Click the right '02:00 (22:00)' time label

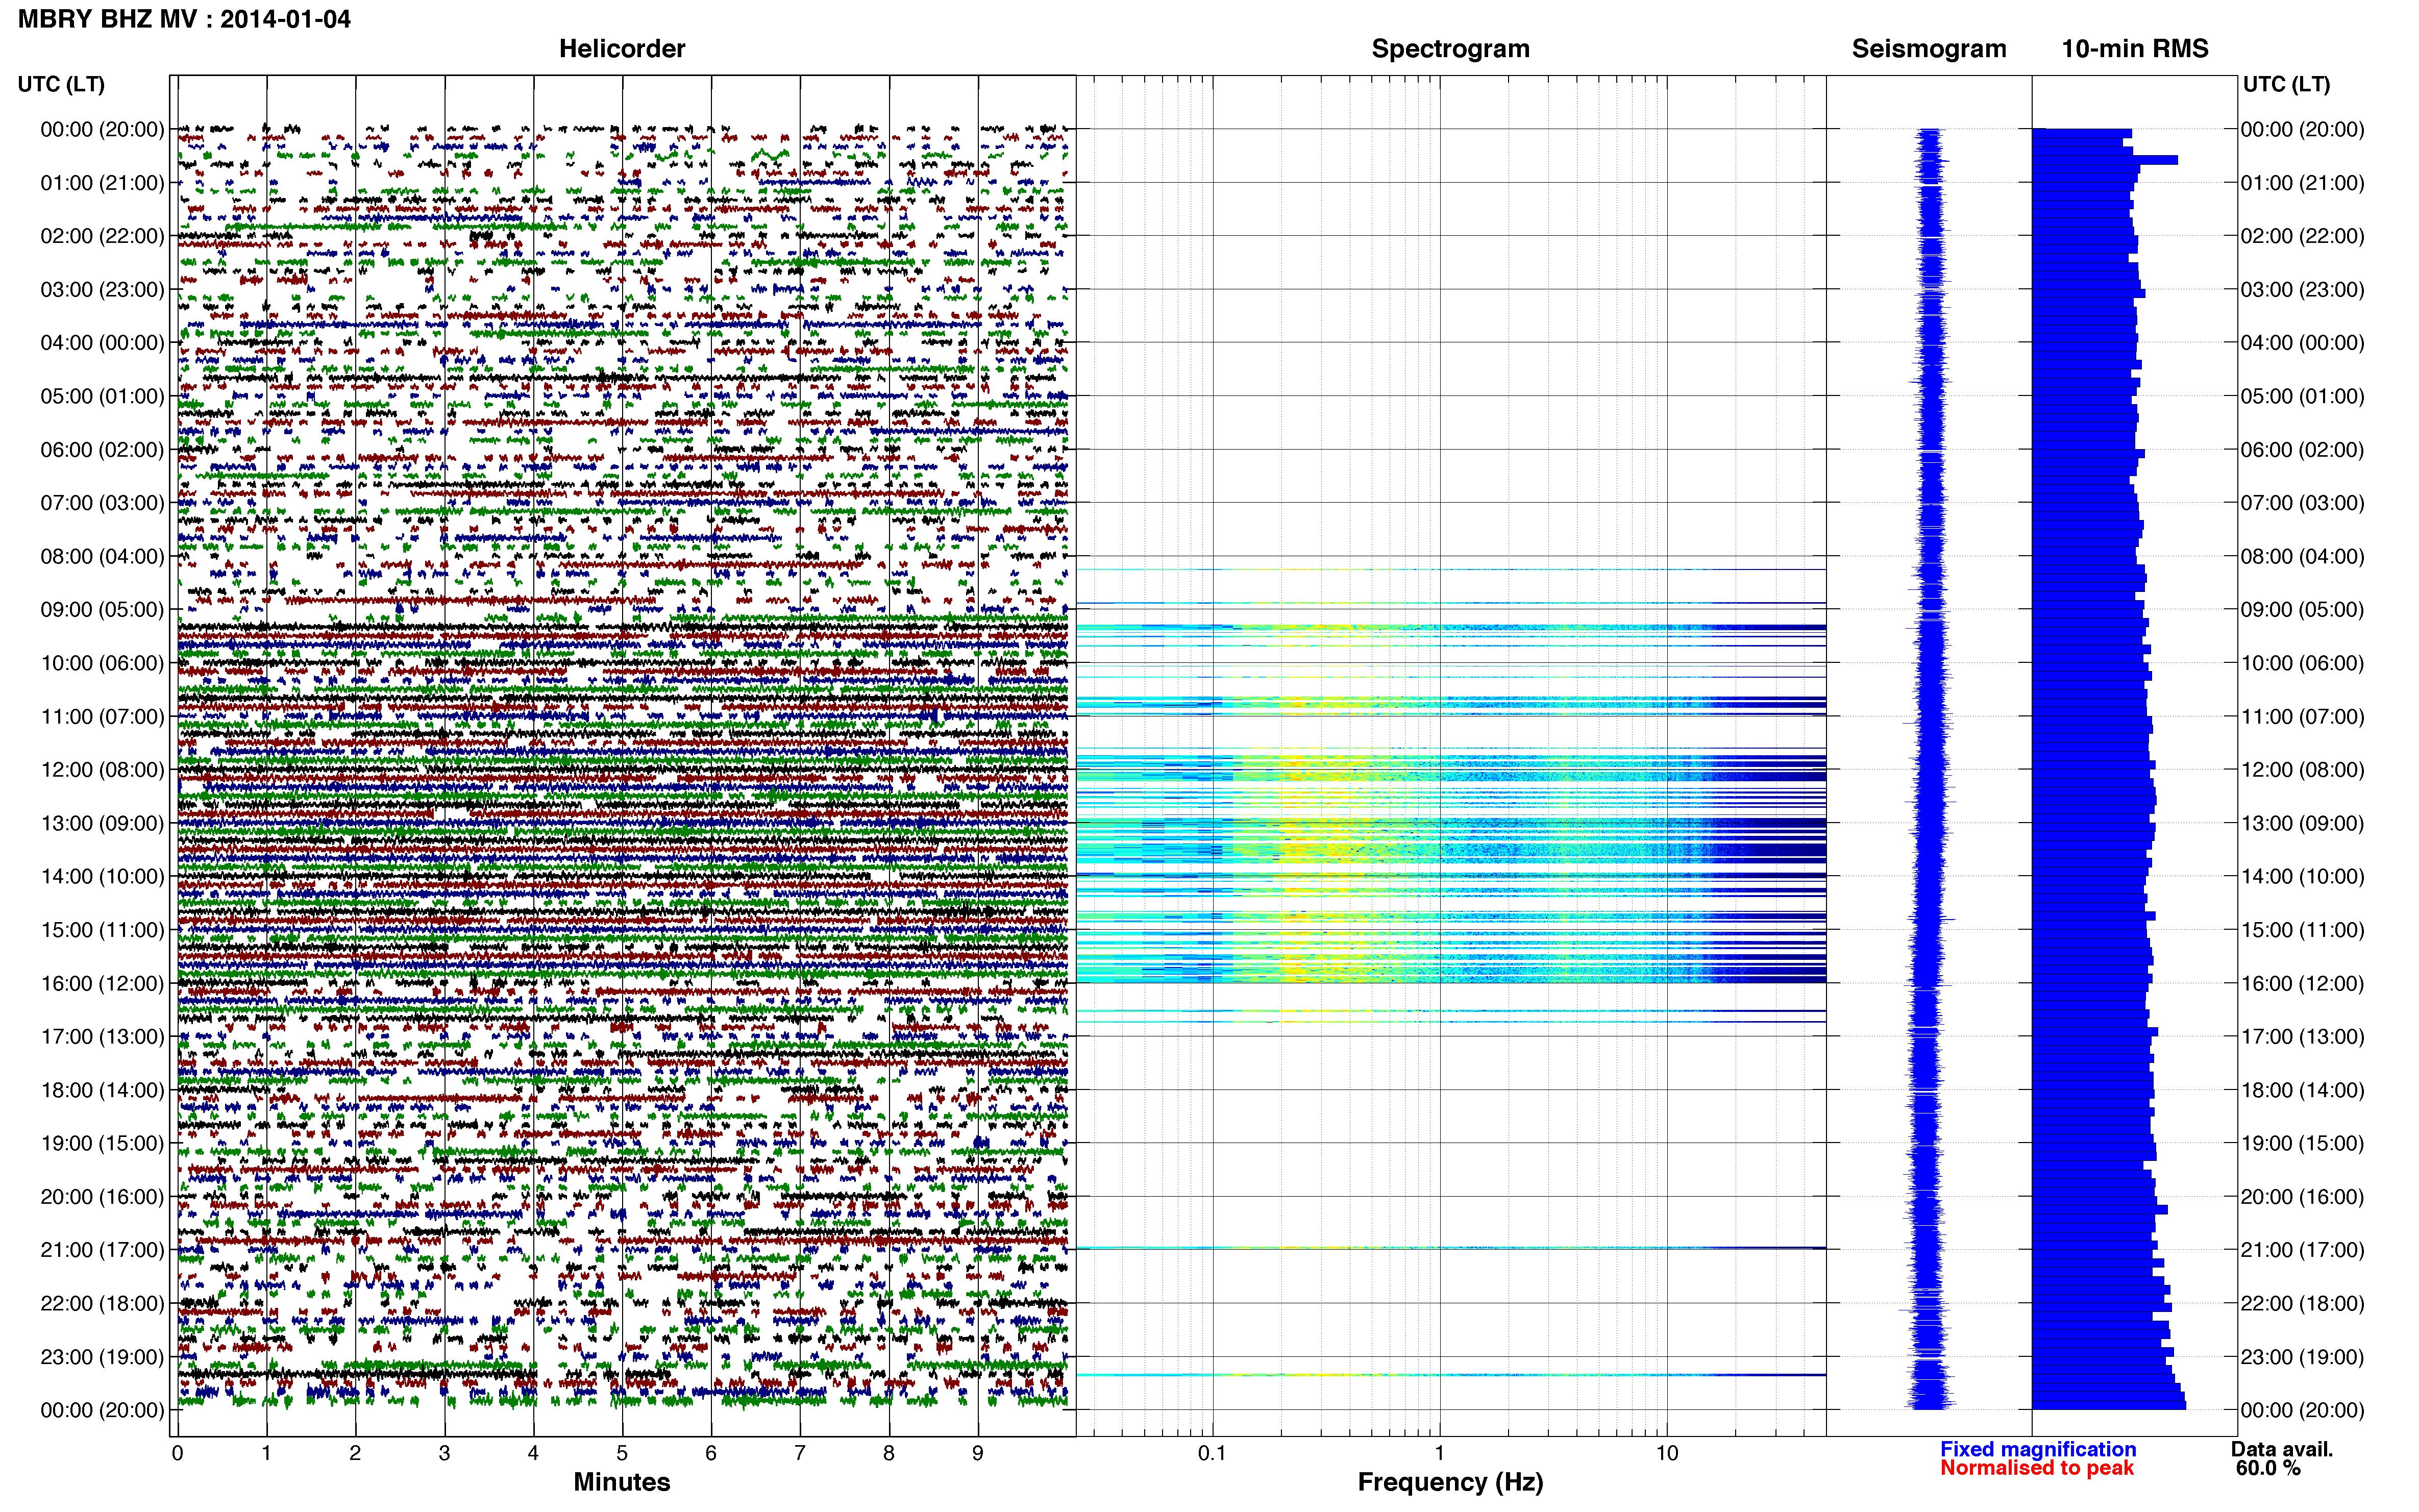click(x=2302, y=236)
